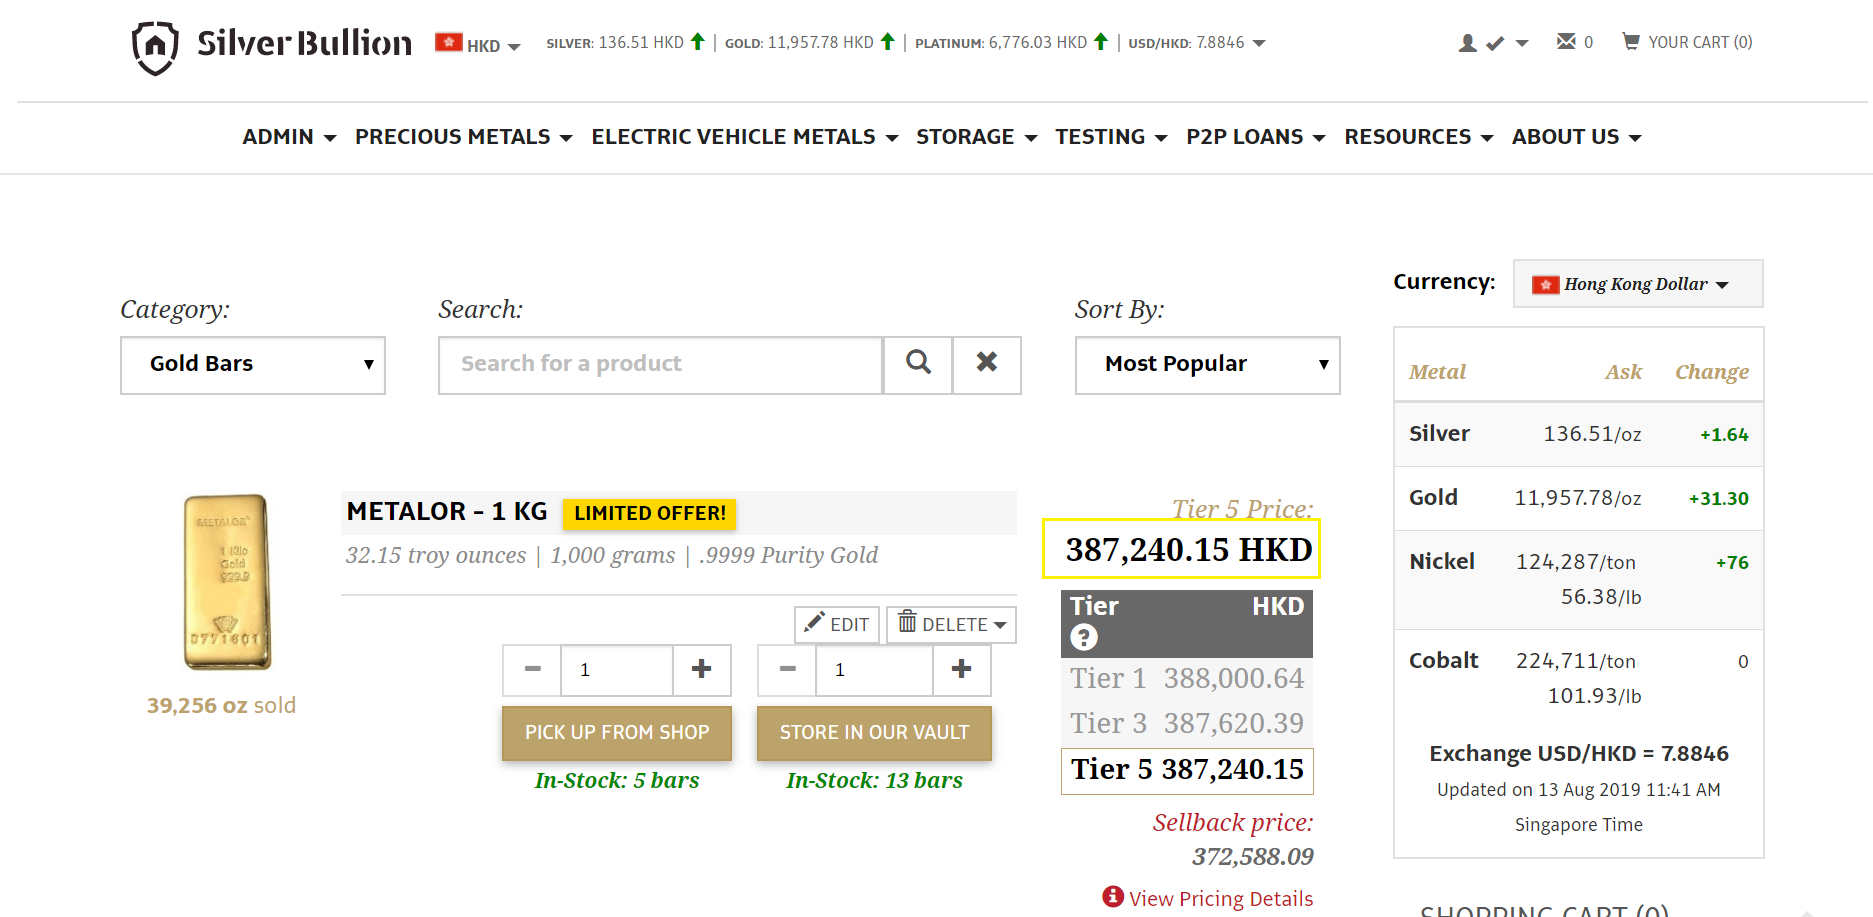Open the account user icon menu
1873x917 pixels.
pos(1466,42)
